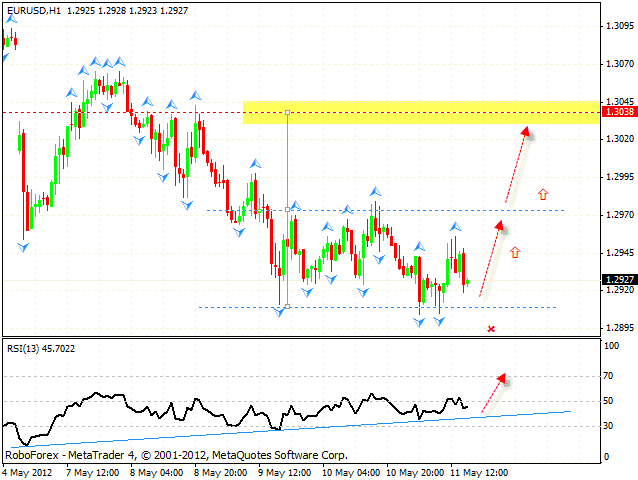Viewport: 638px width, 480px height.
Task: Click the top square handle of the gray vertical line
Action: (x=288, y=113)
